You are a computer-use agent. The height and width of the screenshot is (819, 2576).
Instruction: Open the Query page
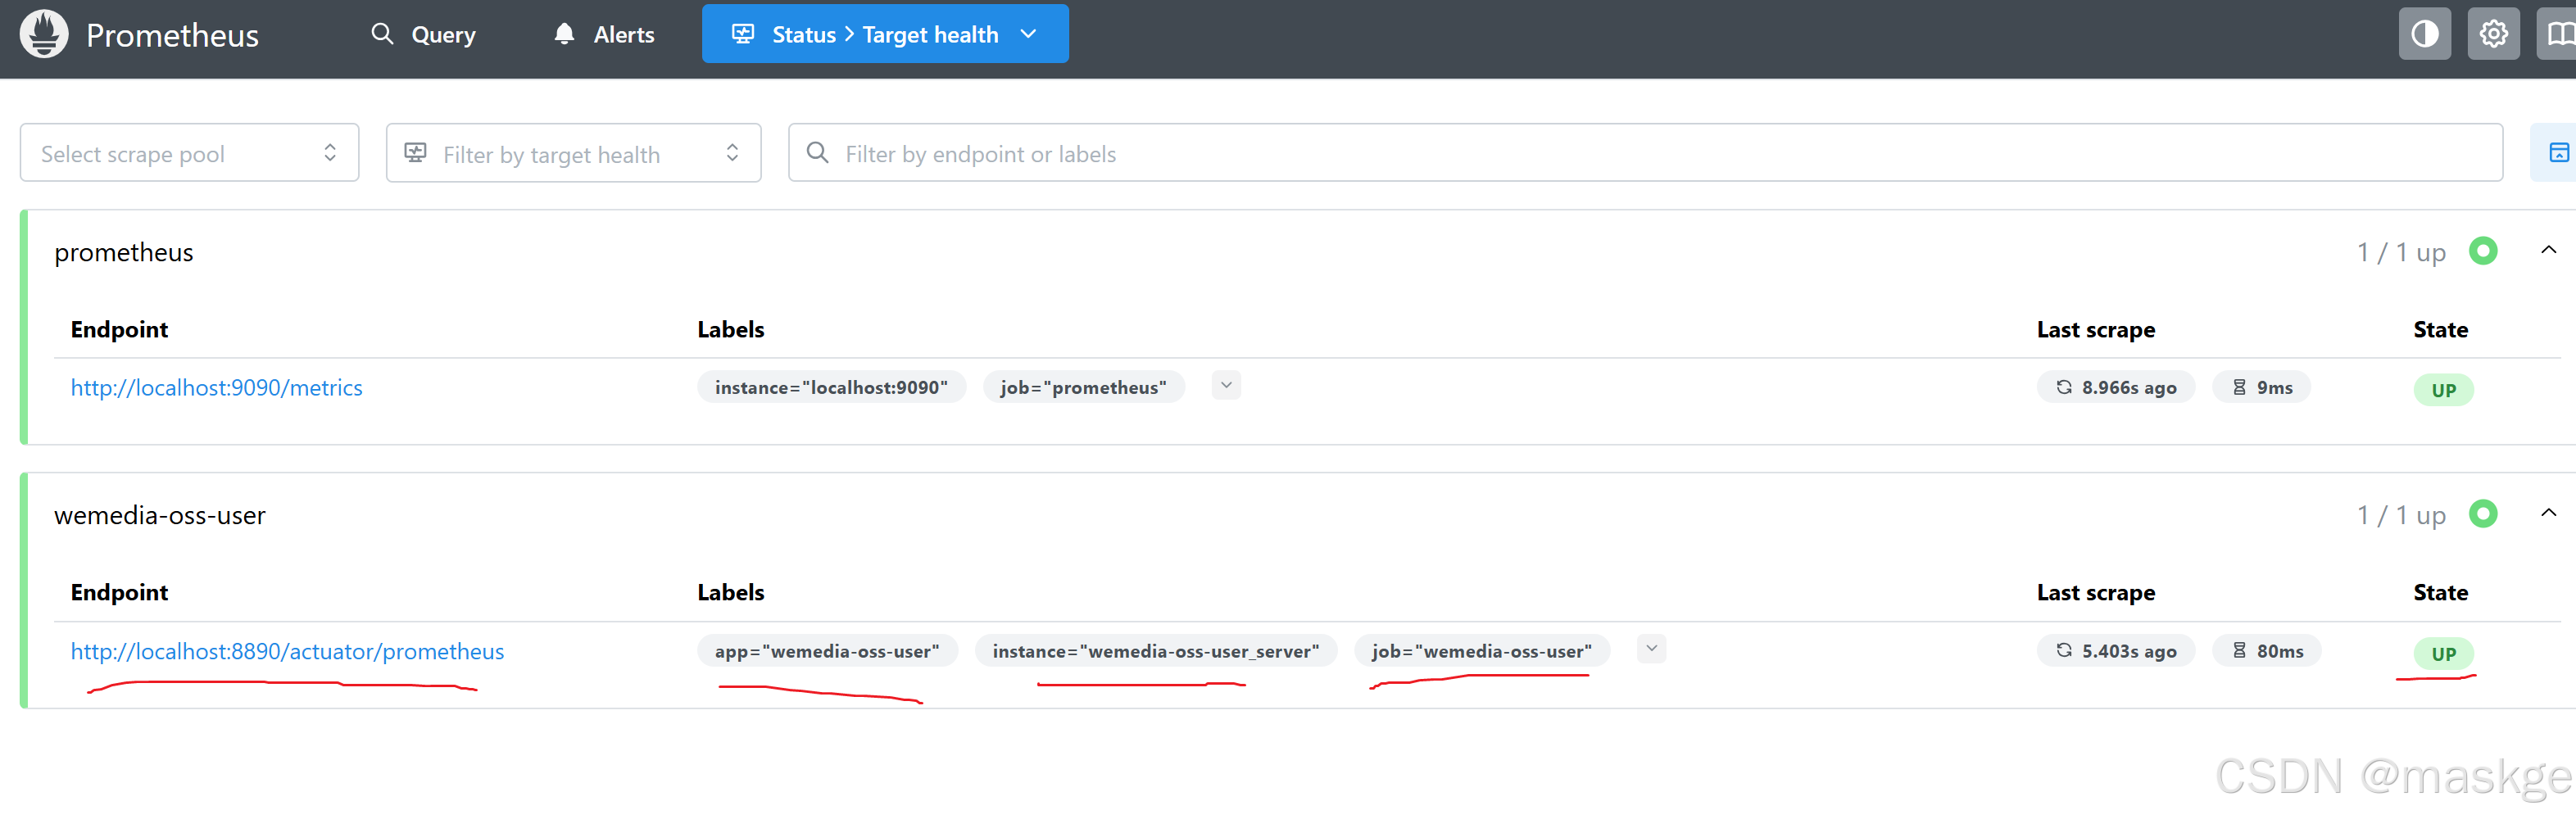[423, 34]
